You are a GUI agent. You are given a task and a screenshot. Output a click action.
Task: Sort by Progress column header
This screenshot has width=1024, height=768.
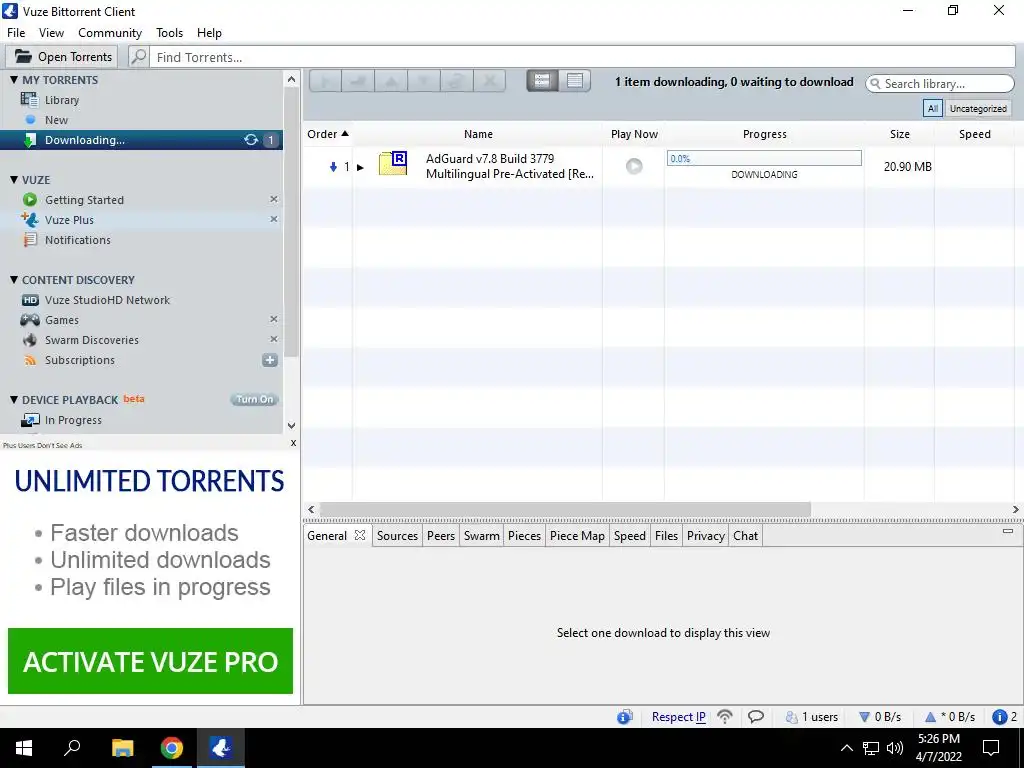[764, 134]
